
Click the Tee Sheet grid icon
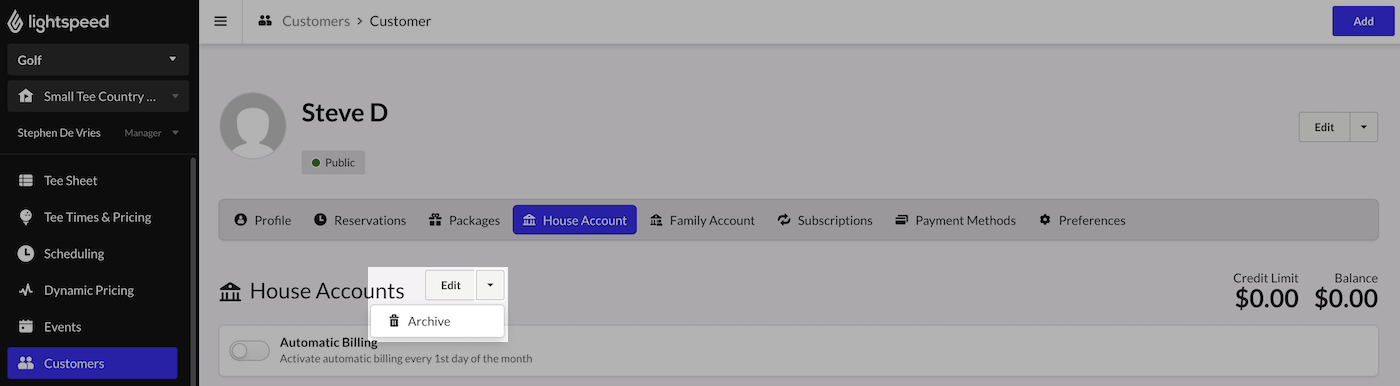26,181
